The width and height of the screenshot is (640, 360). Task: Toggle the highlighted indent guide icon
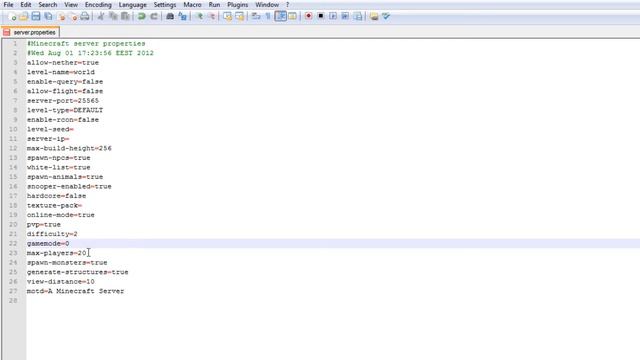pyautogui.click(x=280, y=16)
